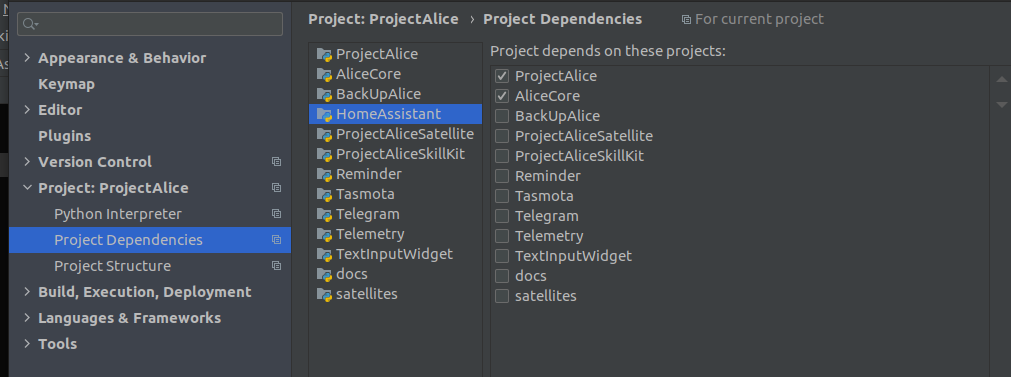
Task: Expand the Build, Execution, Deployment section
Action: [x=26, y=292]
